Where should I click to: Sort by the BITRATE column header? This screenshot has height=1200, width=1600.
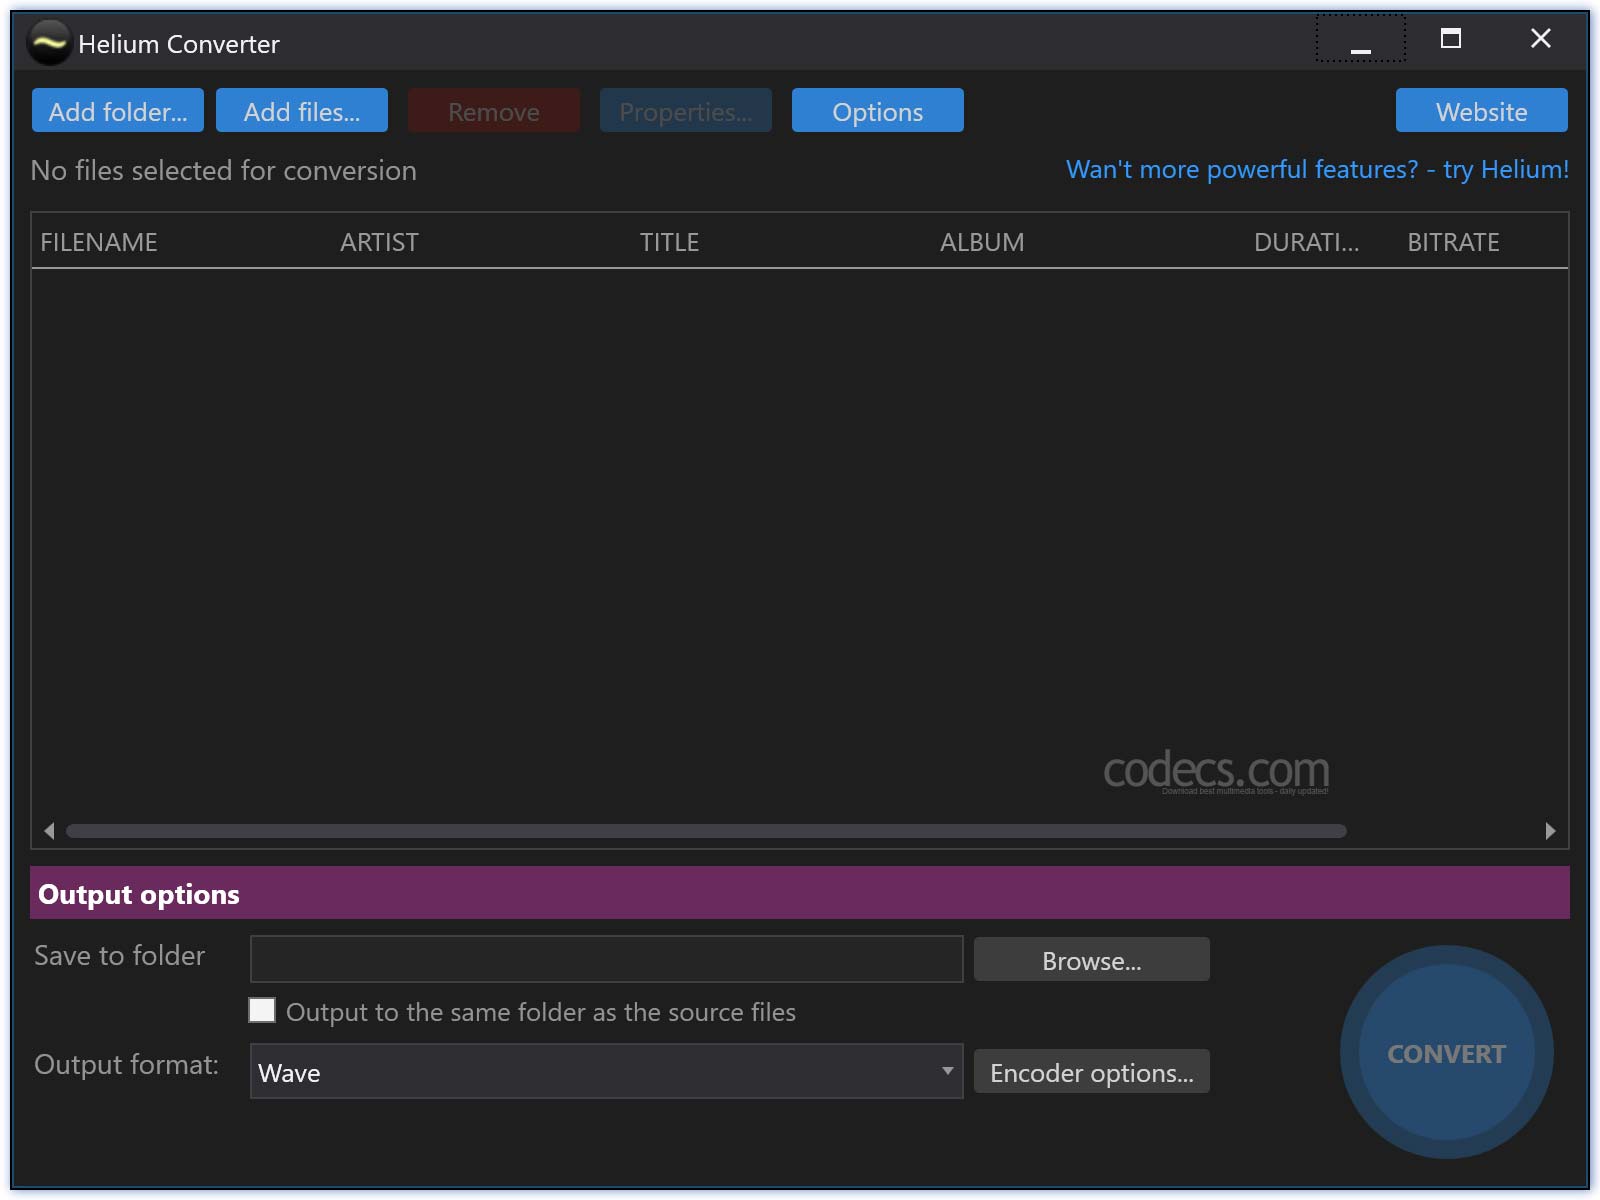point(1453,242)
